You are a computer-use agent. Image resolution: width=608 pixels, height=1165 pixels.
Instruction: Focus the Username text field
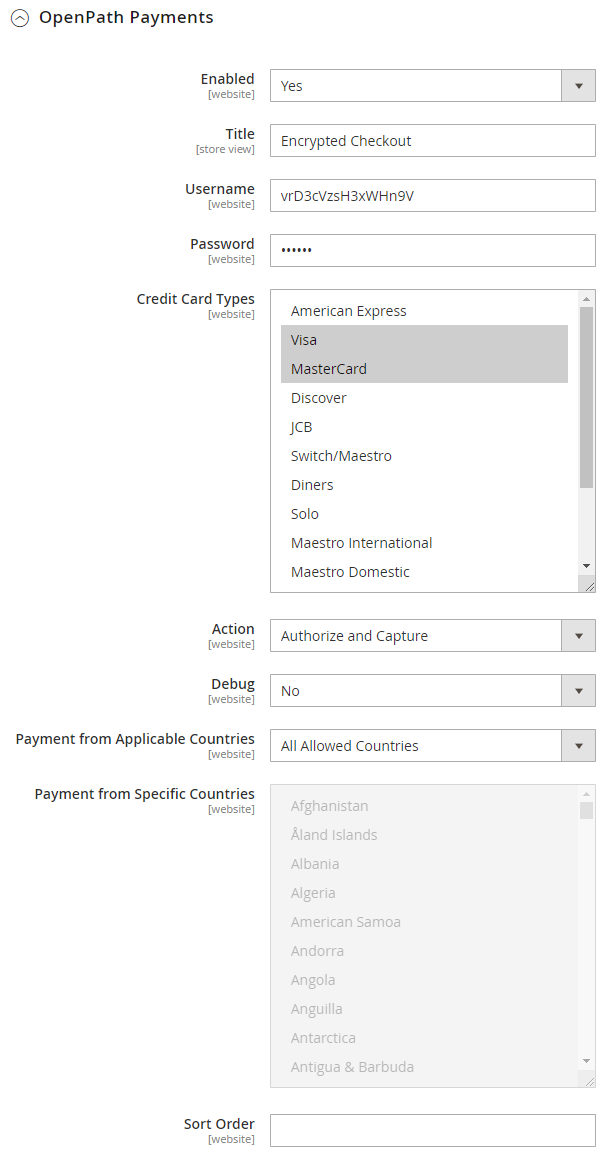pos(433,195)
